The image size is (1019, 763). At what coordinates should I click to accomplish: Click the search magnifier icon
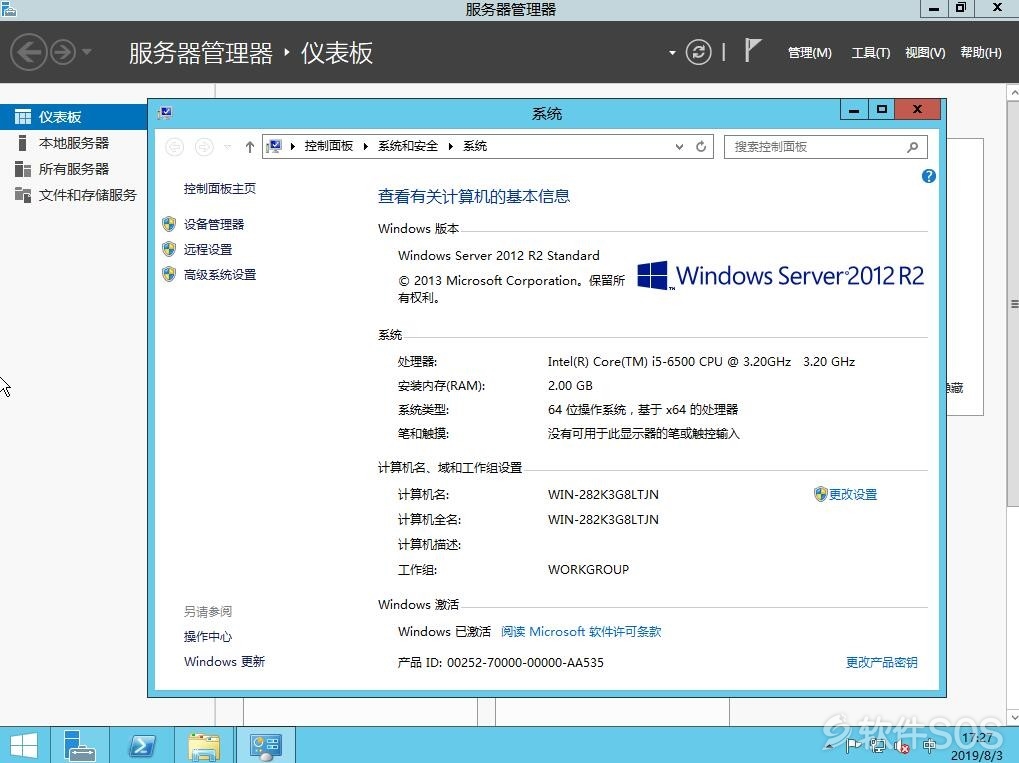click(912, 147)
